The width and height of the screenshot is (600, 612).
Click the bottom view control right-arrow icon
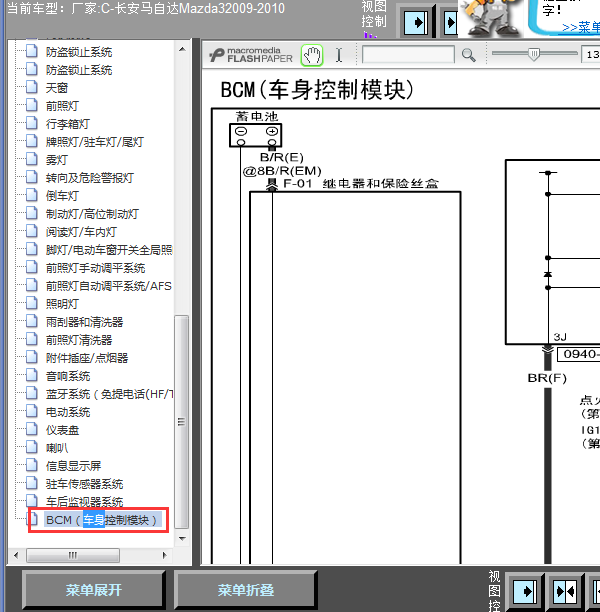(525, 591)
